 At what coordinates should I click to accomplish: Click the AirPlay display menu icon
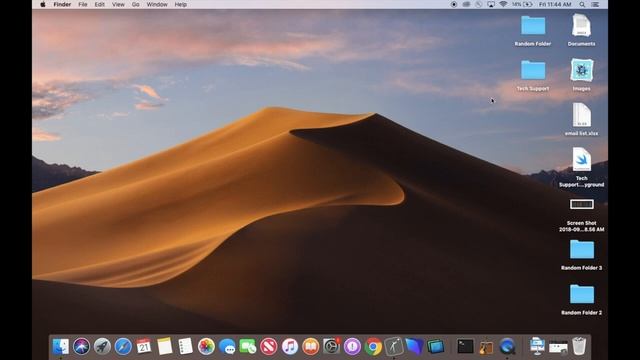click(491, 4)
